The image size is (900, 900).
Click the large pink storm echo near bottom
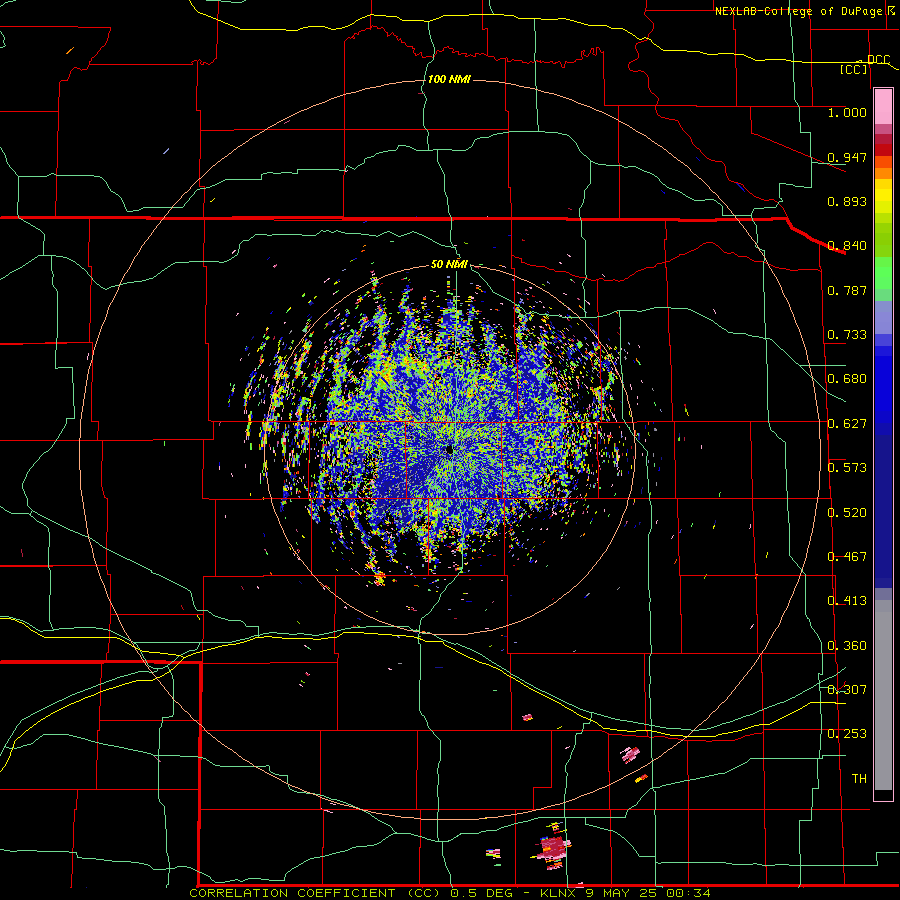pos(553,848)
